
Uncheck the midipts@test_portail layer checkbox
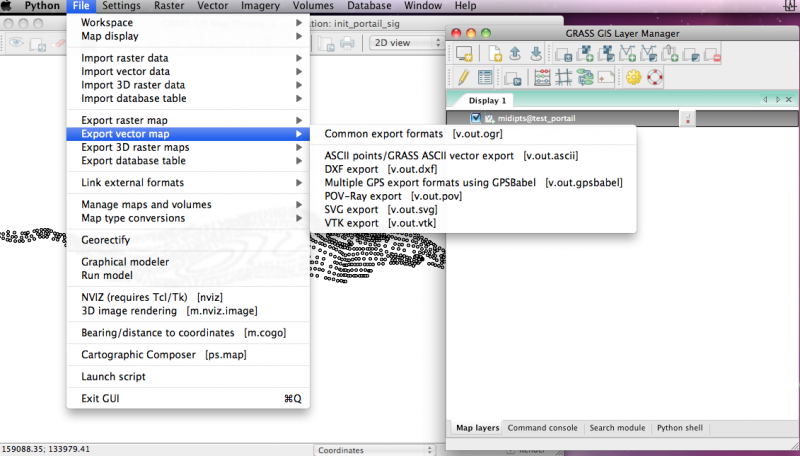(476, 118)
